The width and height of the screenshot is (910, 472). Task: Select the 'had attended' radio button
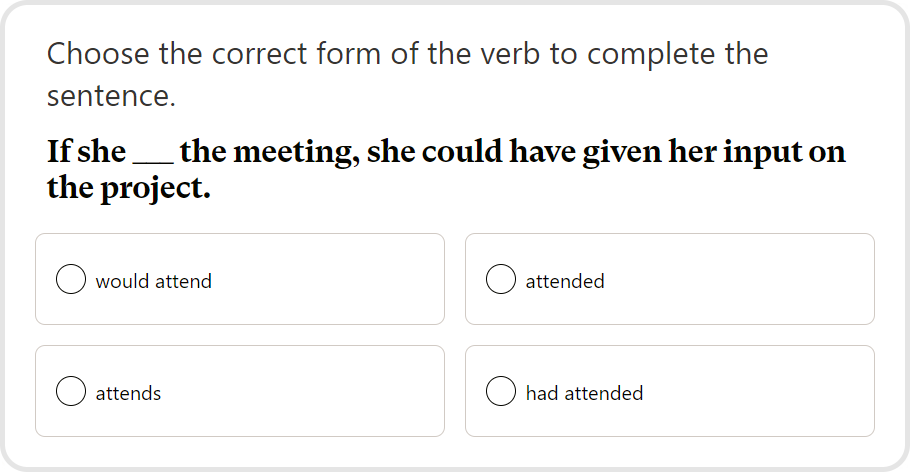pyautogui.click(x=501, y=392)
